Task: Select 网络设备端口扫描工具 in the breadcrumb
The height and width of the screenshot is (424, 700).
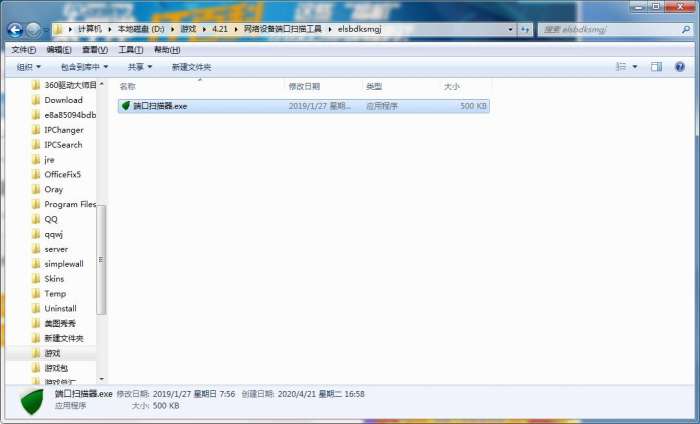Action: pyautogui.click(x=283, y=29)
